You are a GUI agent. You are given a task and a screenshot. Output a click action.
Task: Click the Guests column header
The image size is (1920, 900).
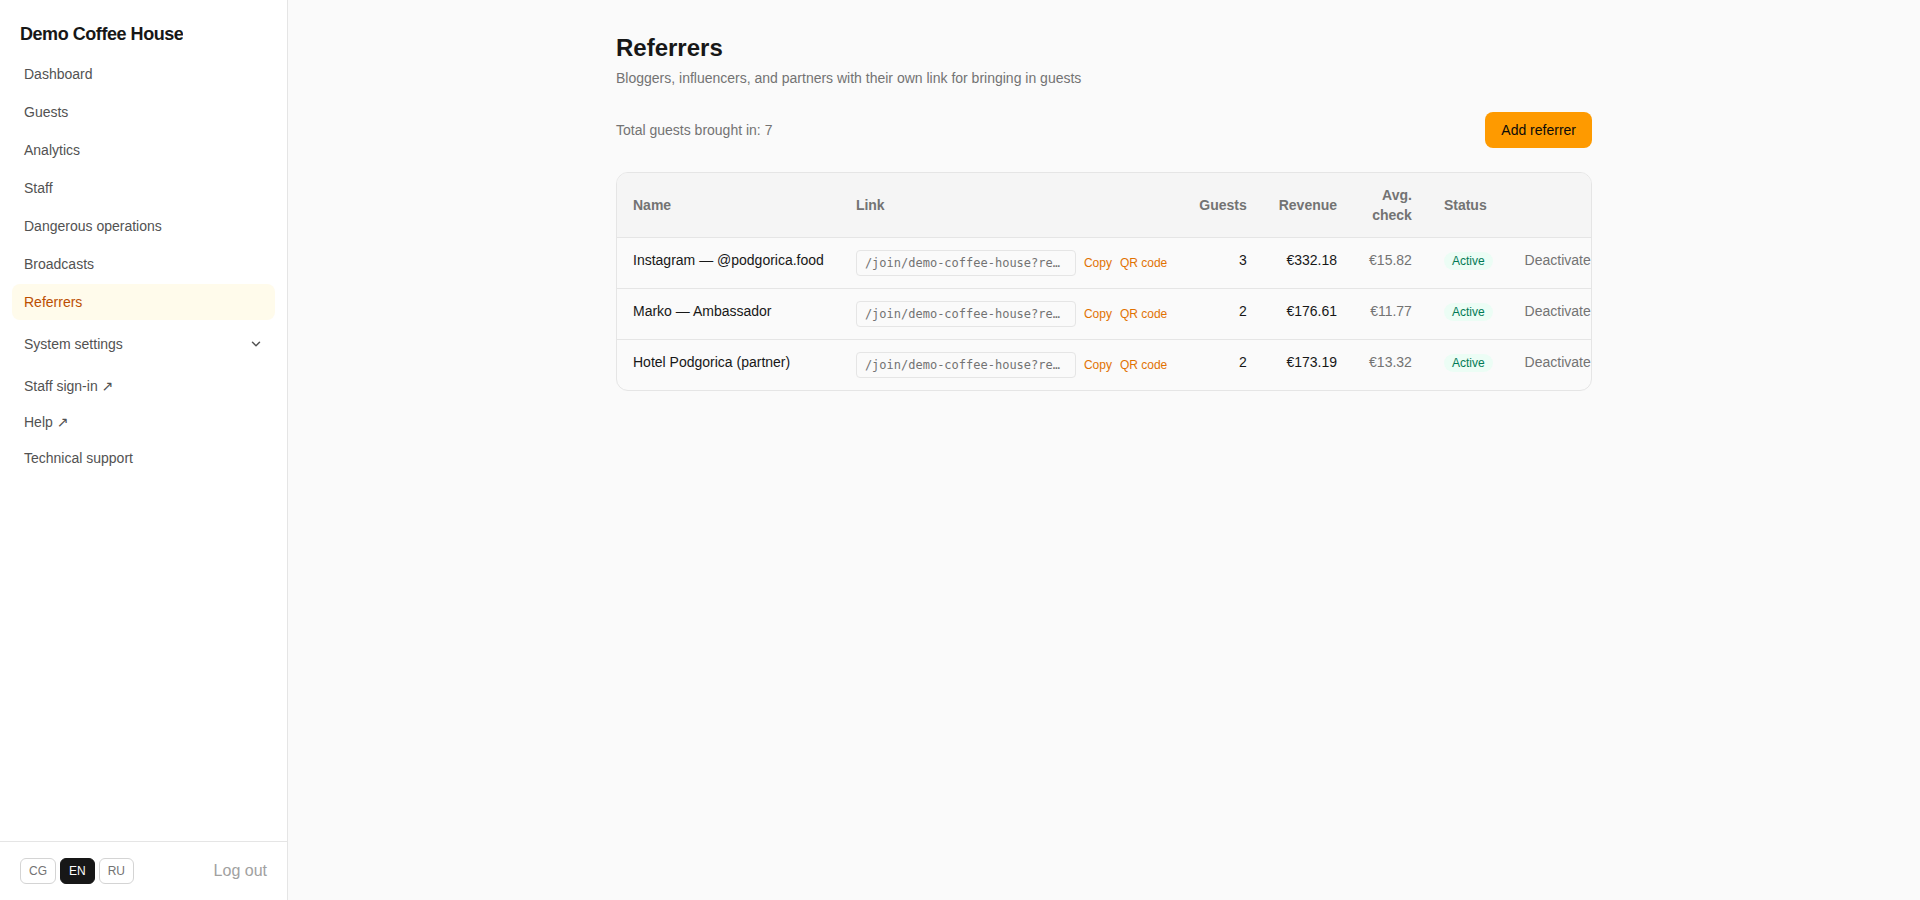click(x=1222, y=205)
